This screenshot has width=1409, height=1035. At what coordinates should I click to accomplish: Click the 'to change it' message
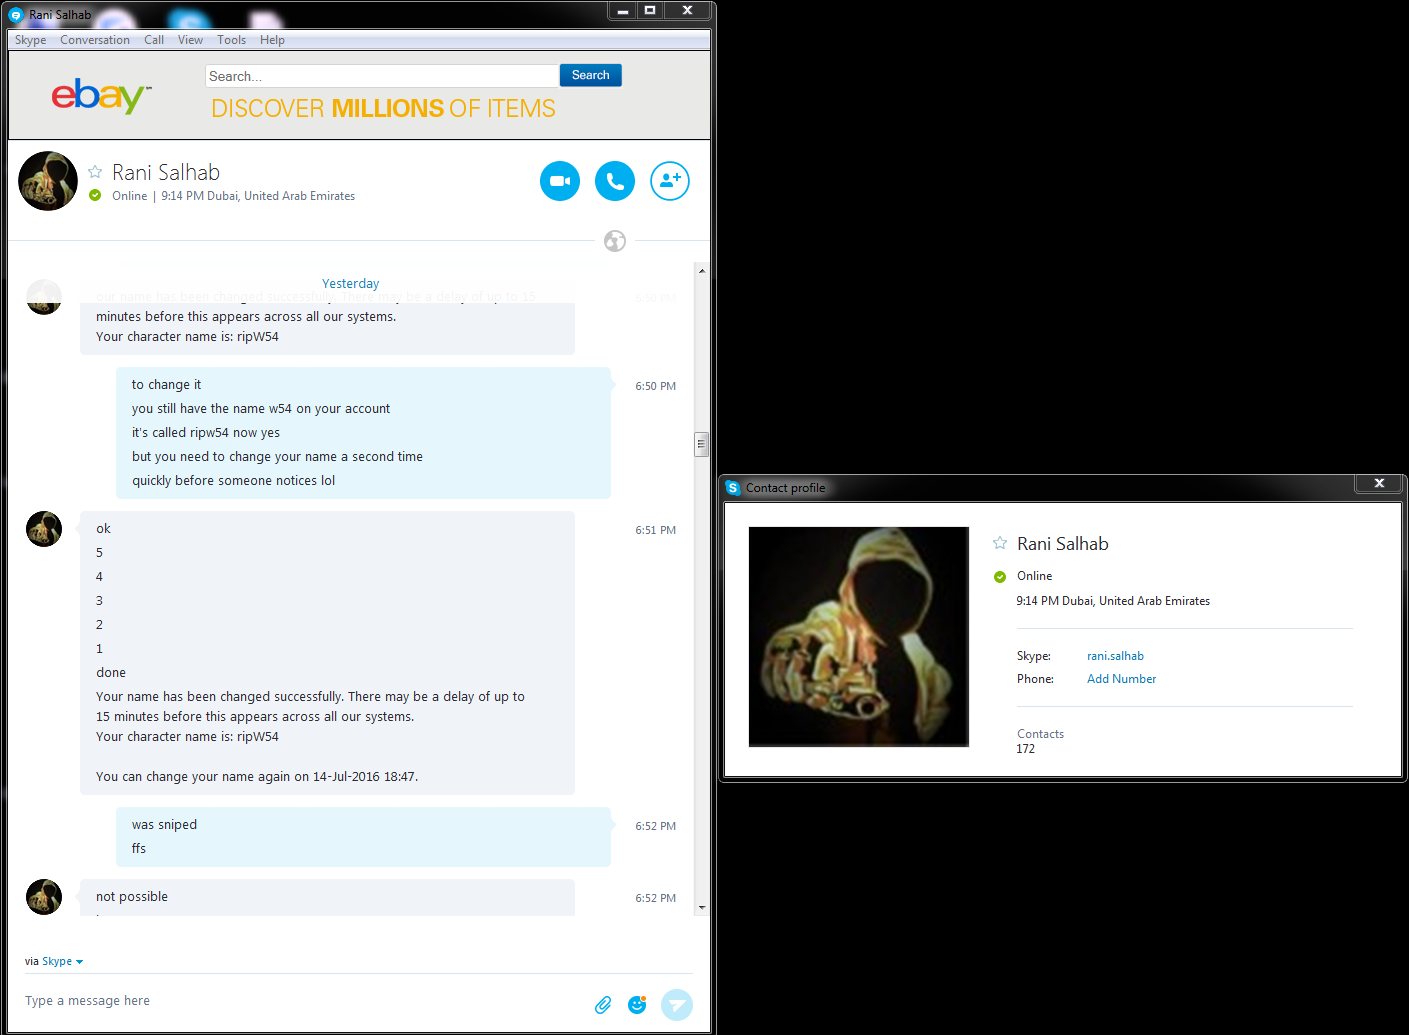pyautogui.click(x=166, y=385)
